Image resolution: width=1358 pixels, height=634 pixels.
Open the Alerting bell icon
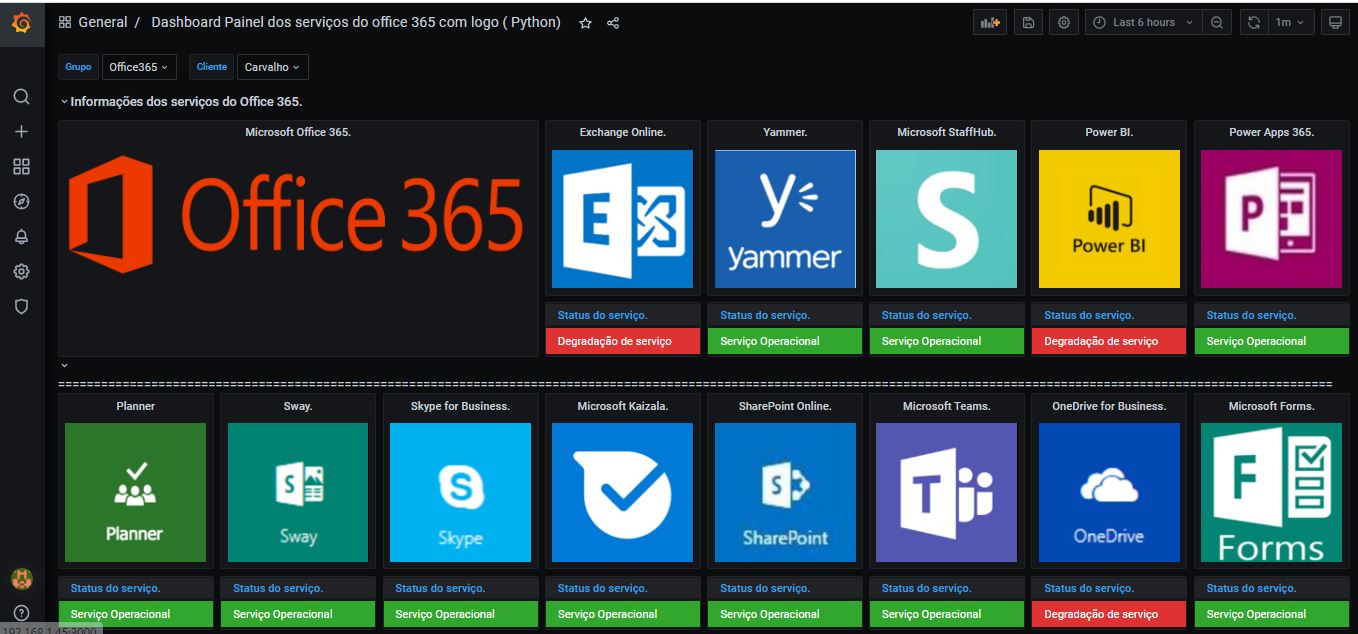(21, 237)
